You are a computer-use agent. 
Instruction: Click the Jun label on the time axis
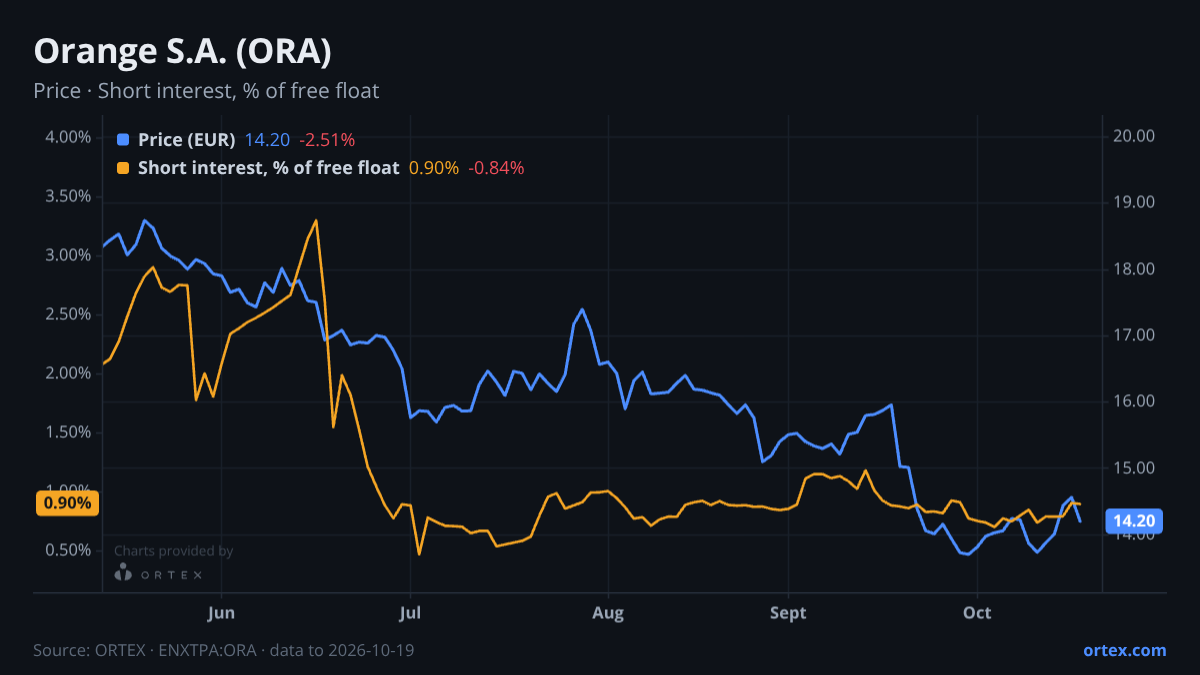[221, 612]
